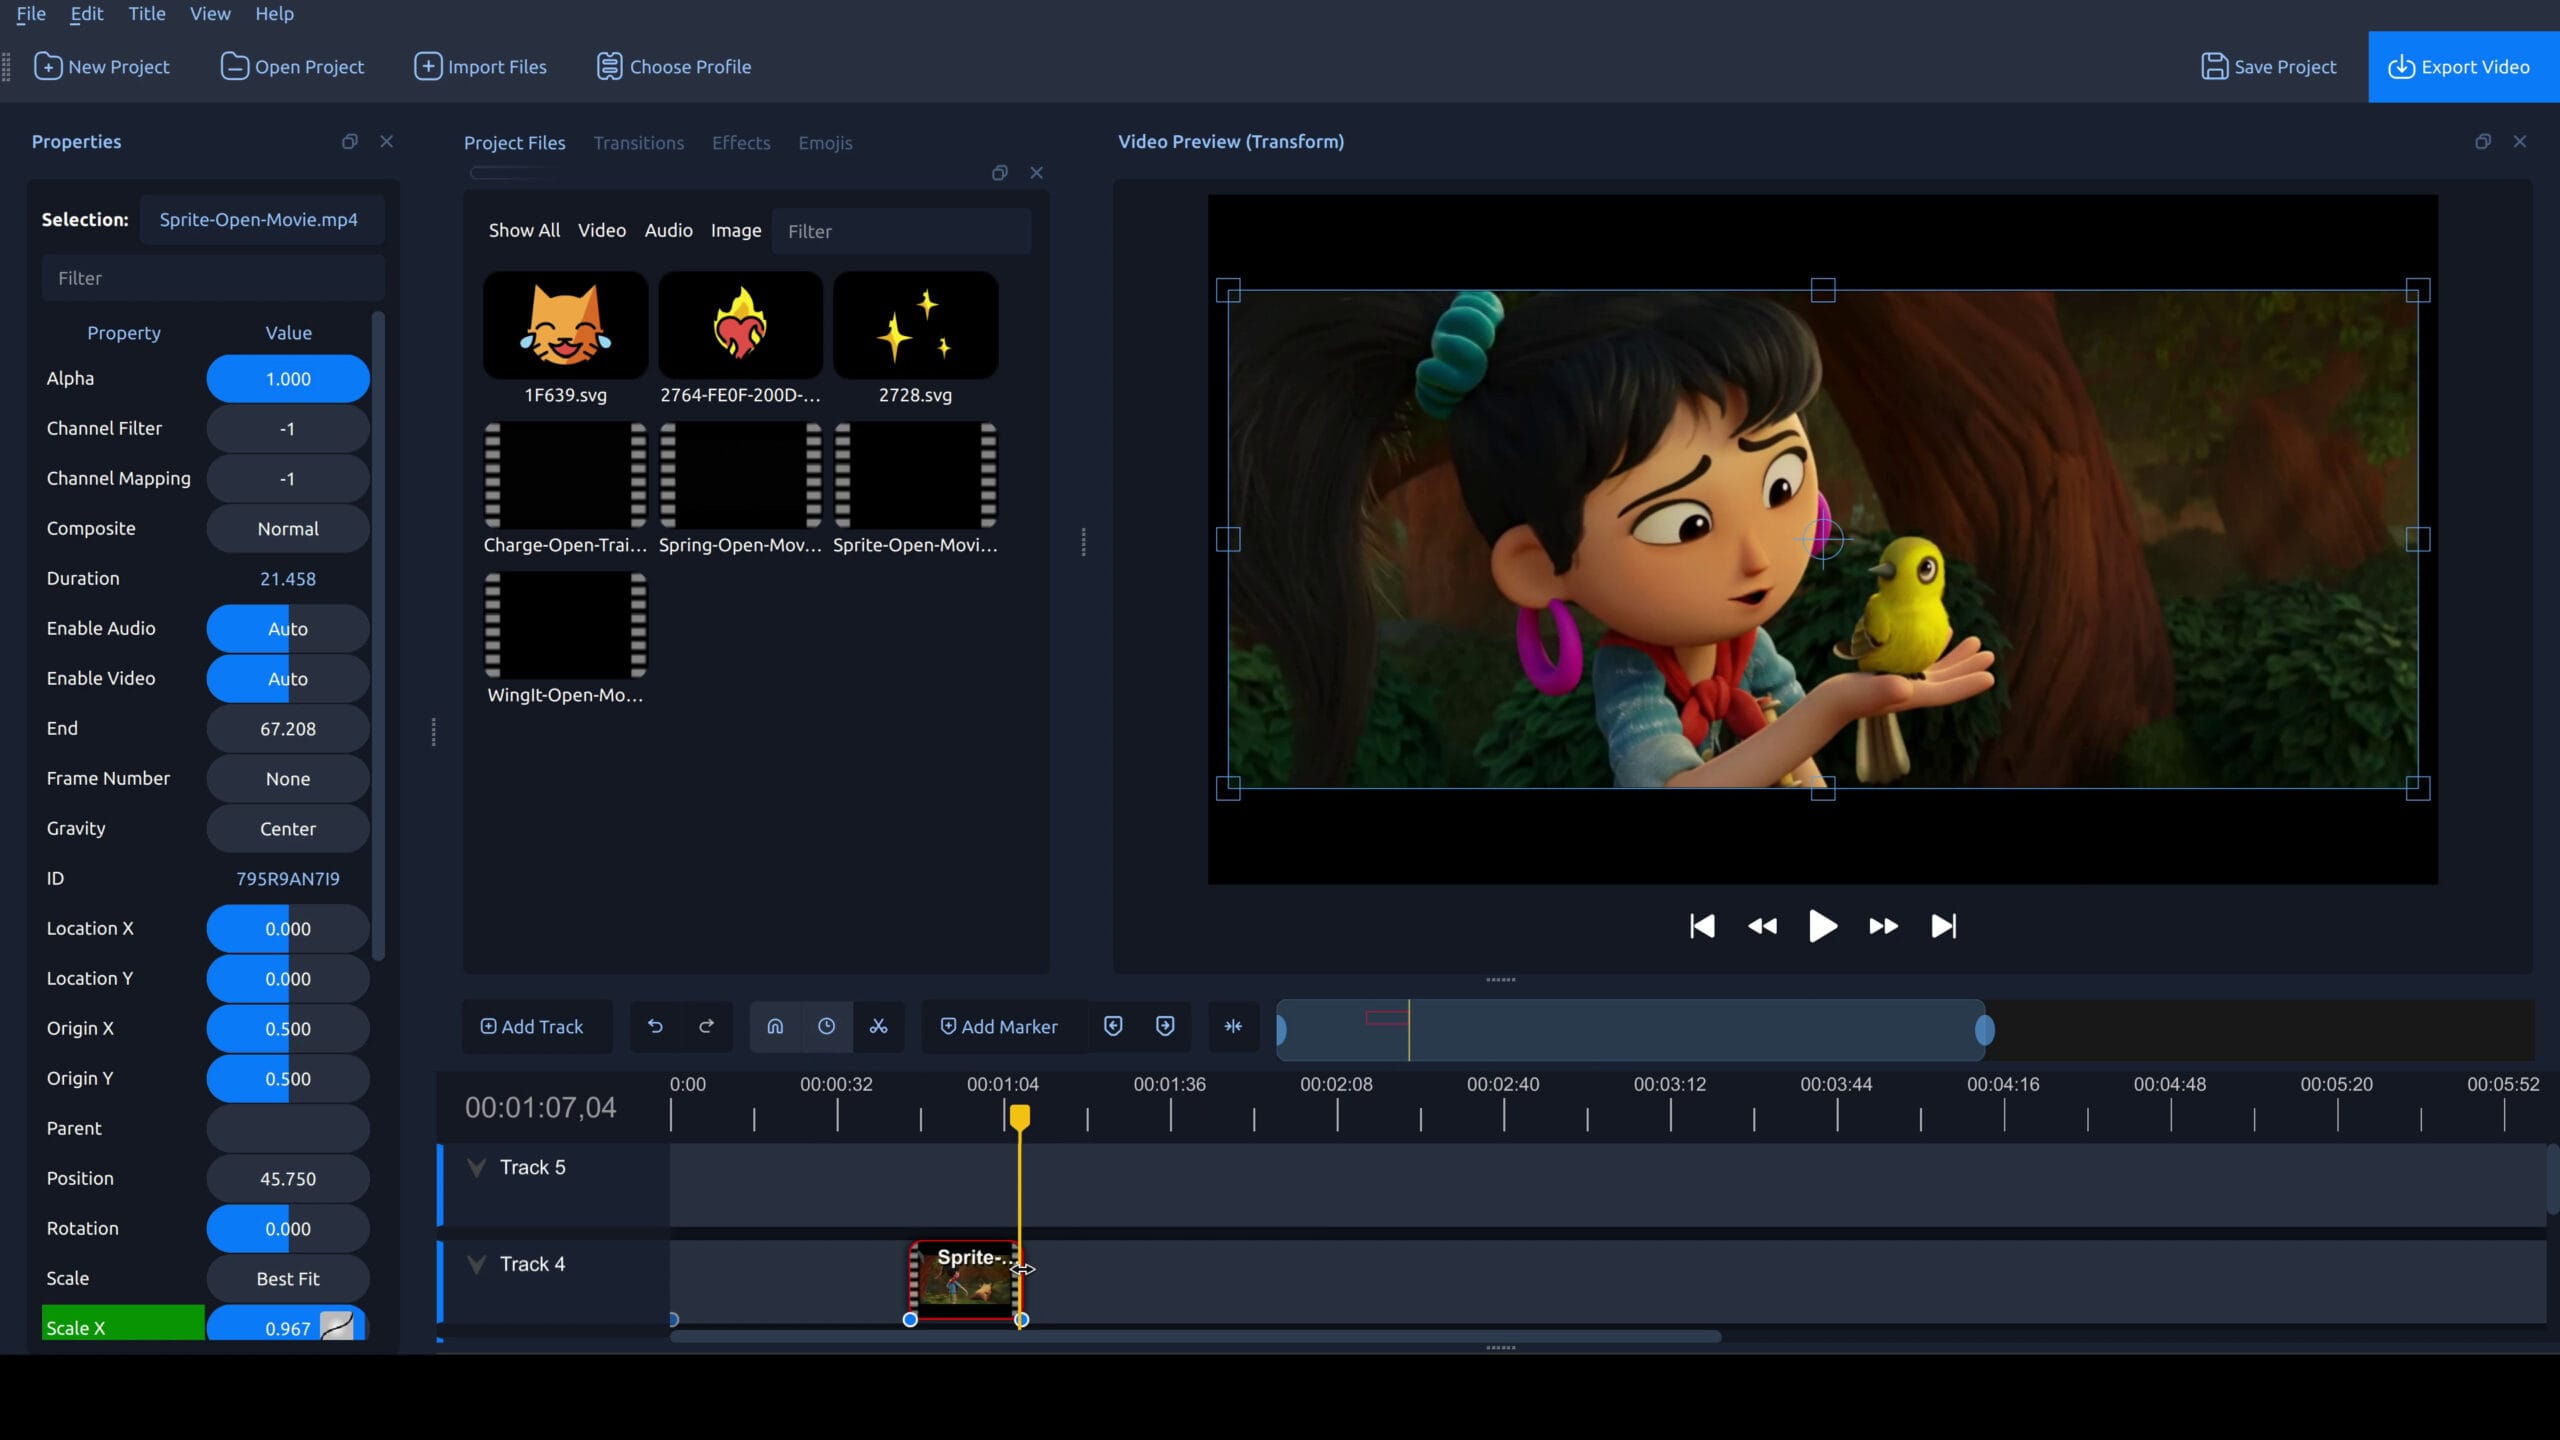Open the Title menu
This screenshot has width=2560, height=1440.
[x=146, y=14]
